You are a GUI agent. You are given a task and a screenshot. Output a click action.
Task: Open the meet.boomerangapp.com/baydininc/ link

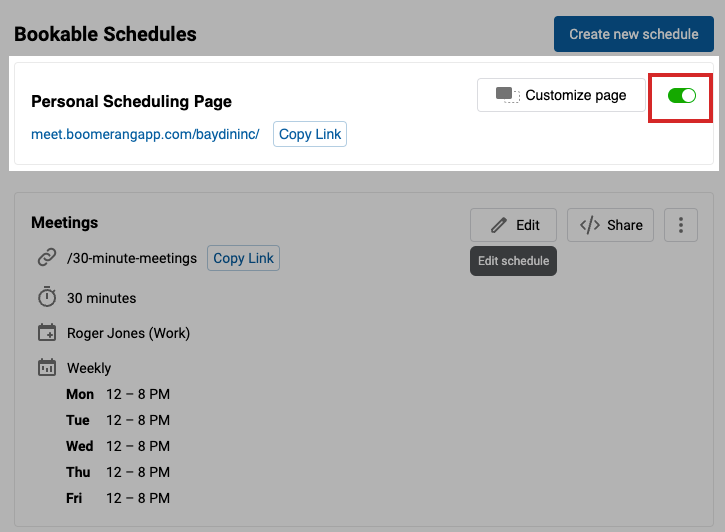145,134
